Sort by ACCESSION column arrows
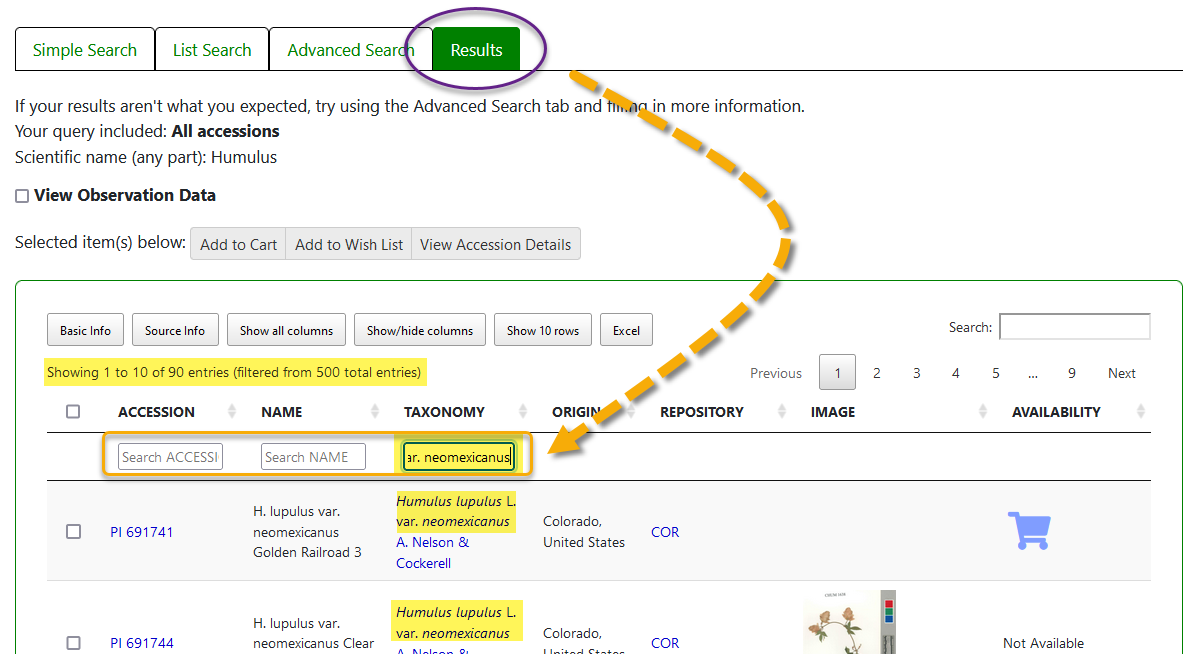1191x654 pixels. coord(232,412)
